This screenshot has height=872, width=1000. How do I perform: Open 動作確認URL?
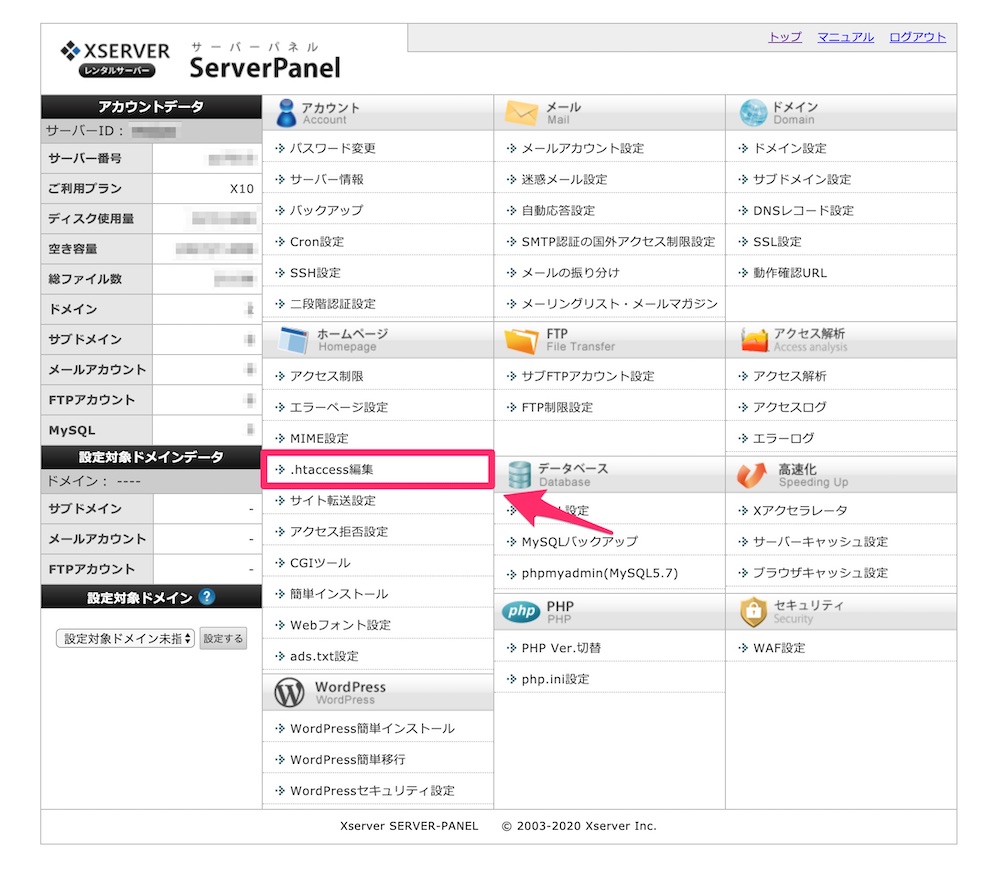click(x=790, y=272)
